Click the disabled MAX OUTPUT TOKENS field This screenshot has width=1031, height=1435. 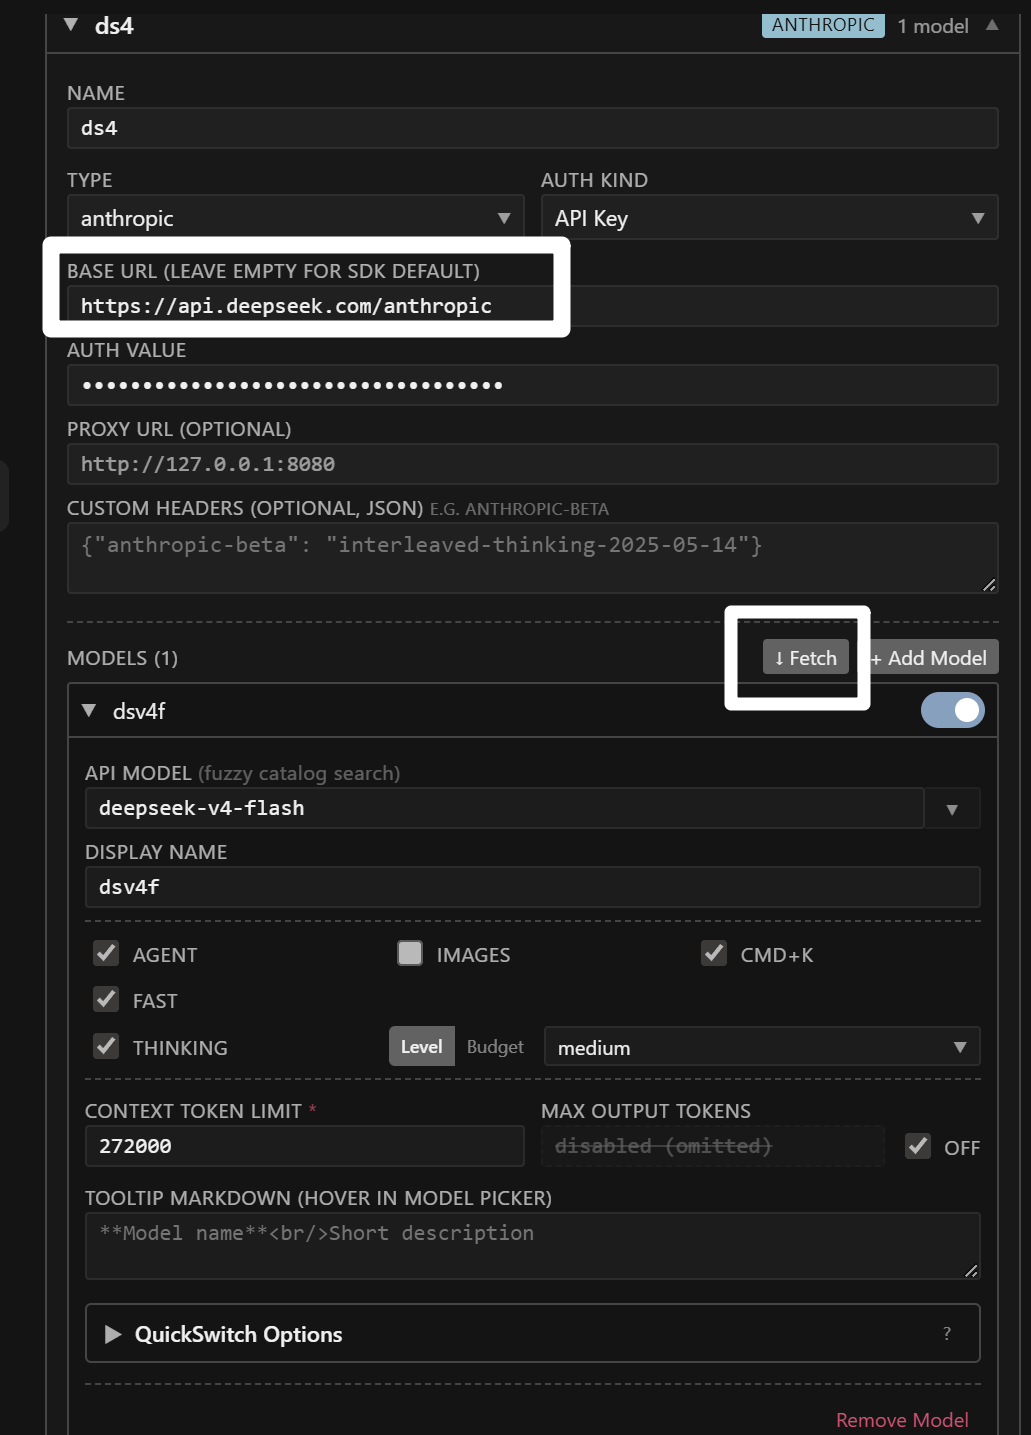[x=712, y=1146]
